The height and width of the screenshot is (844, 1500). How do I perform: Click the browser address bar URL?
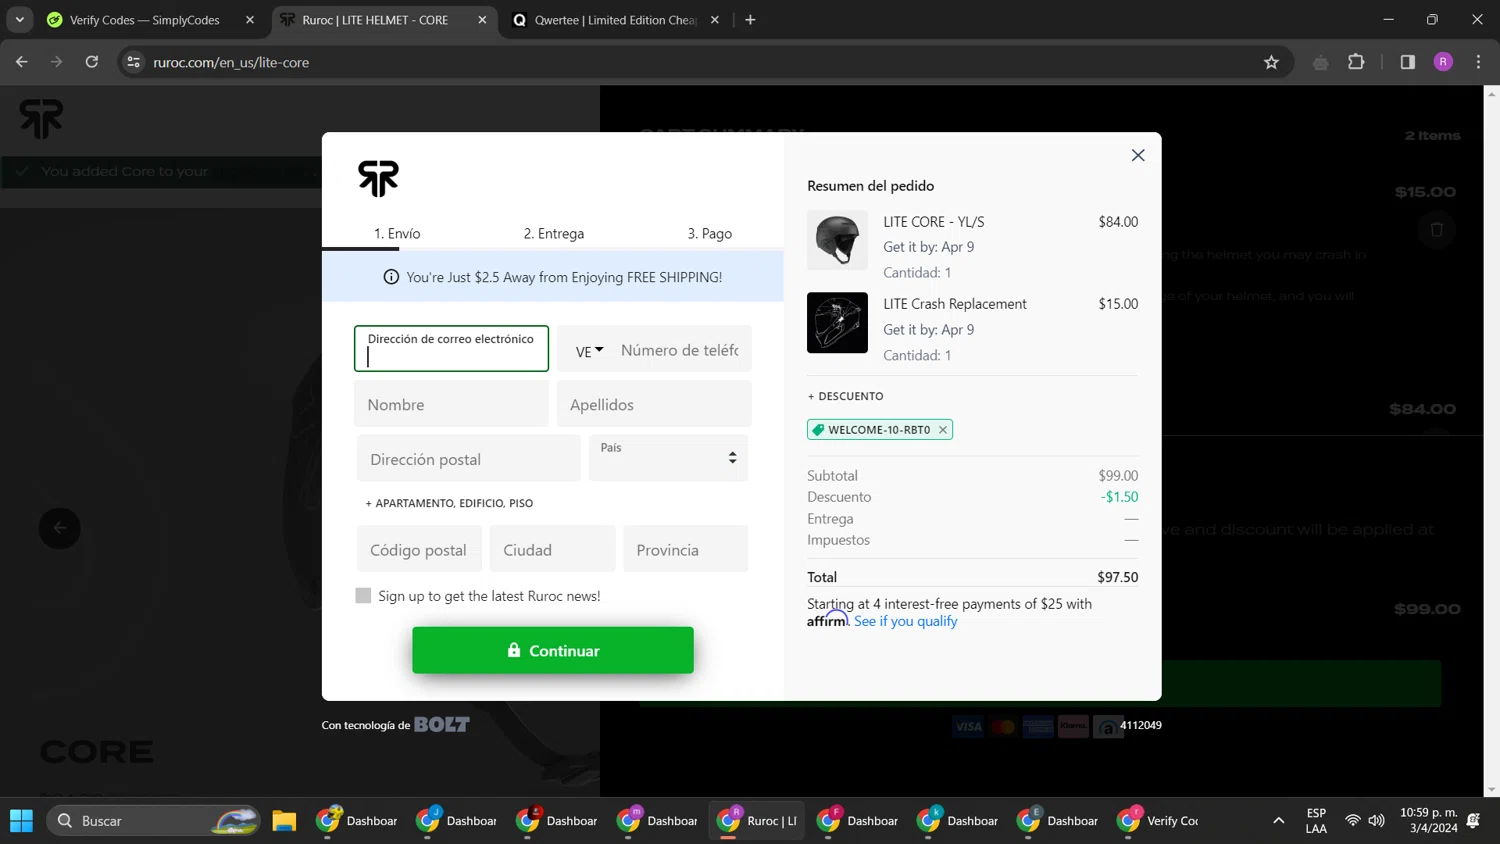(x=231, y=62)
